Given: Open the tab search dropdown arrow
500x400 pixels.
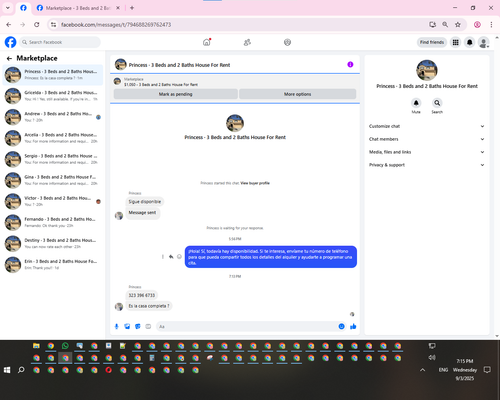Looking at the screenshot, I should coord(8,8).
